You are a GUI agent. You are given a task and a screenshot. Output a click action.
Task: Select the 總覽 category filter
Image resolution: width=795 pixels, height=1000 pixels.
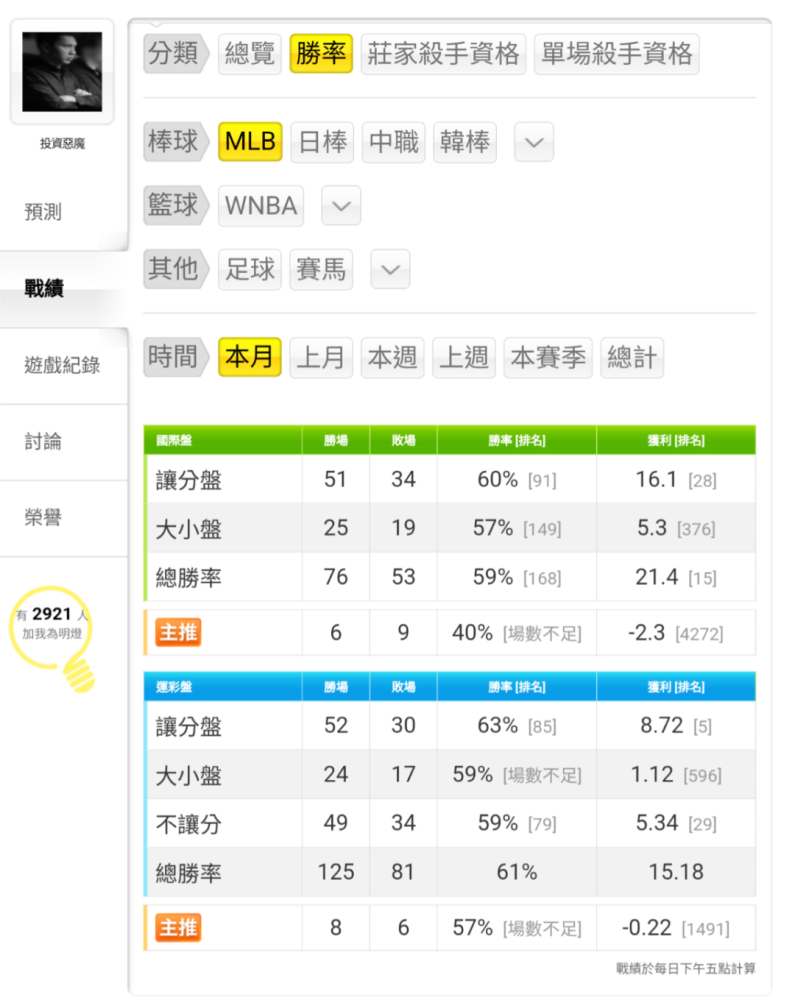click(249, 54)
